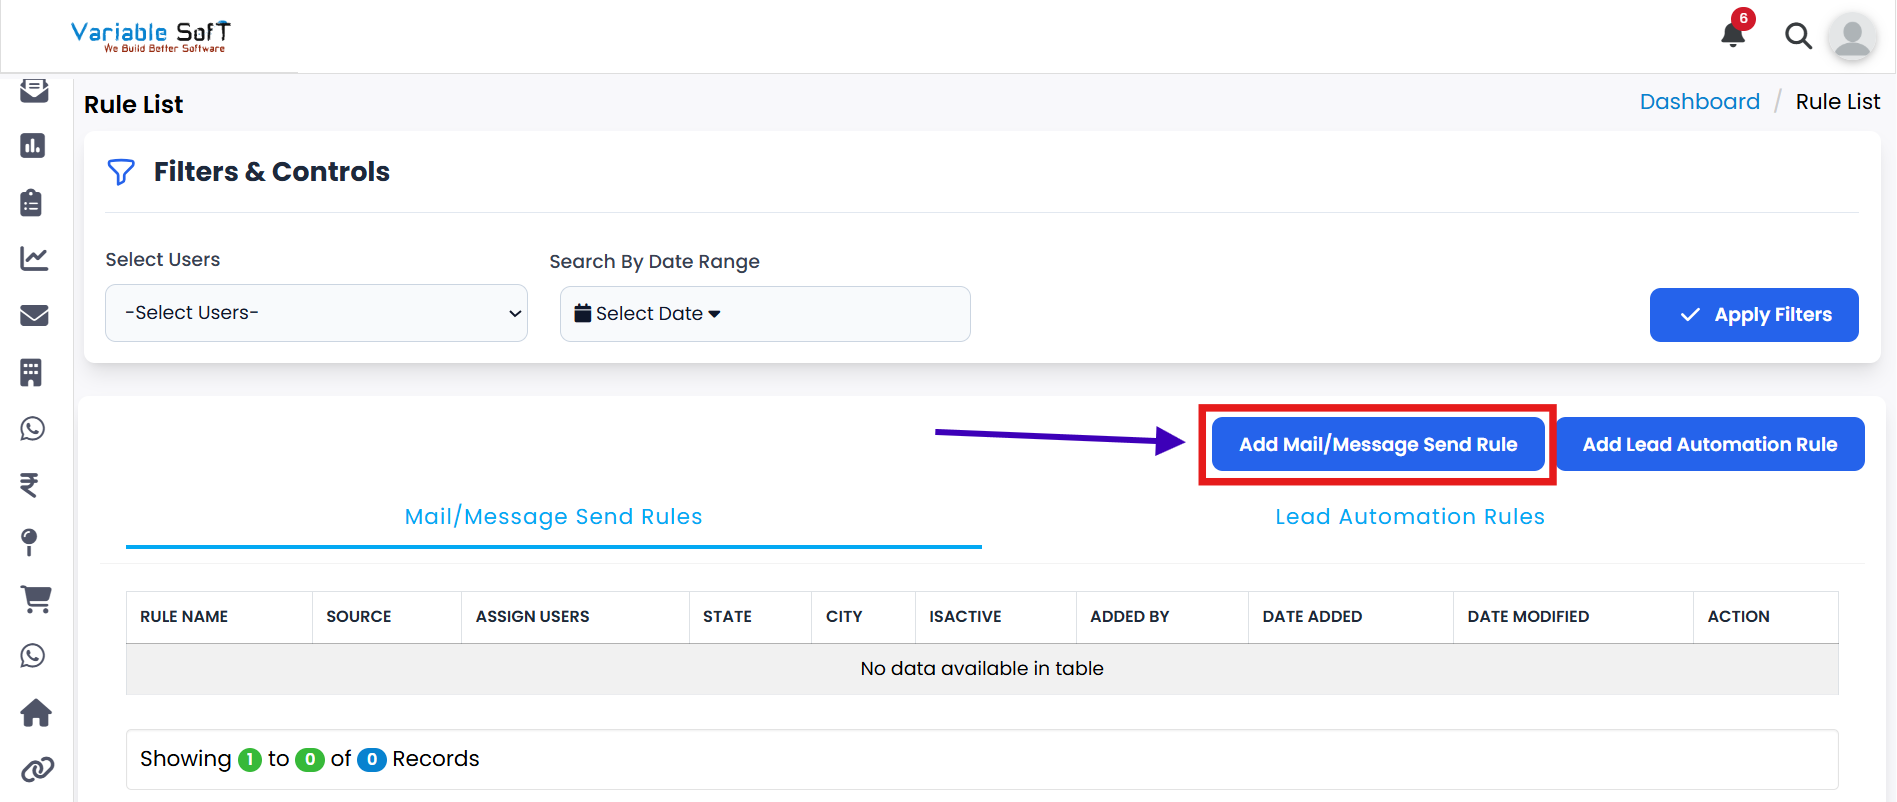Click the Rule List breadcrumb text
Image resolution: width=1897 pixels, height=802 pixels.
click(1838, 102)
